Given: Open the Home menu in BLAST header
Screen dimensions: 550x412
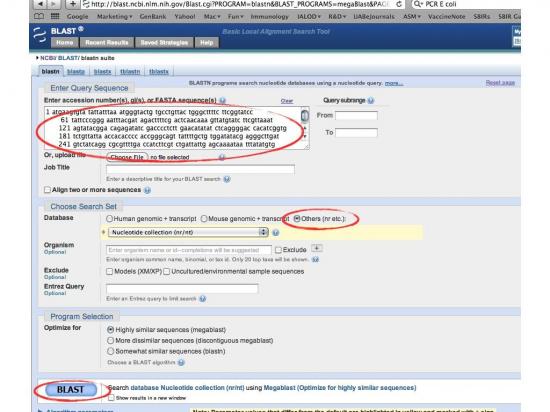Looking at the screenshot, I should pos(65,43).
